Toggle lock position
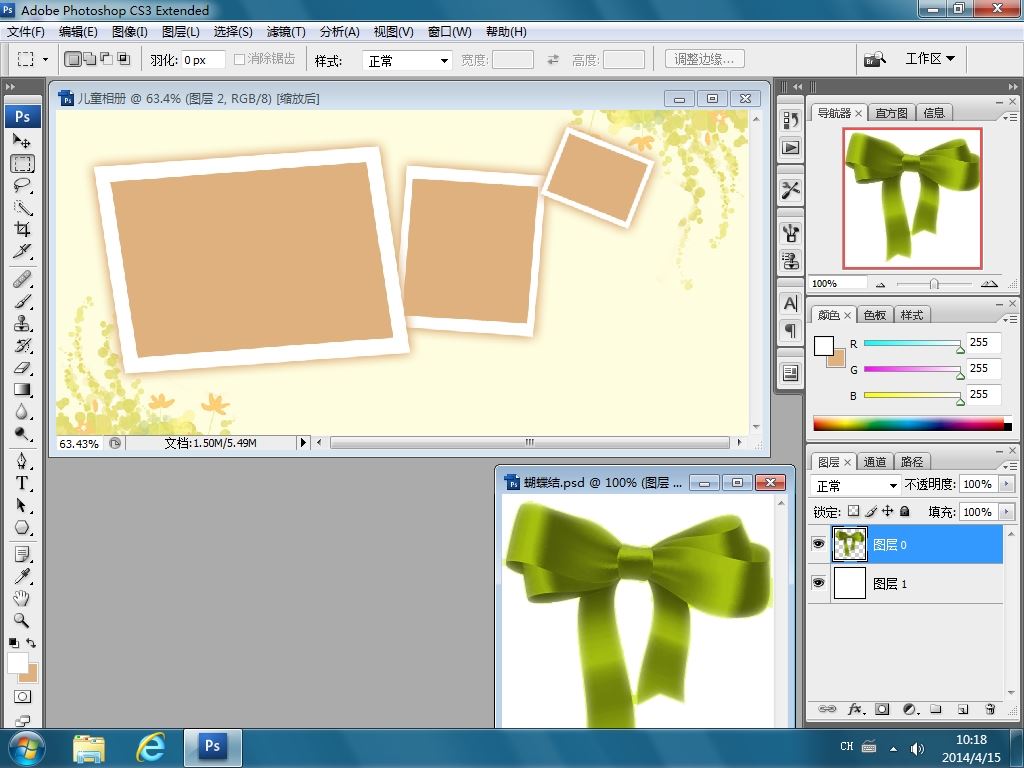The width and height of the screenshot is (1024, 768). [x=888, y=511]
